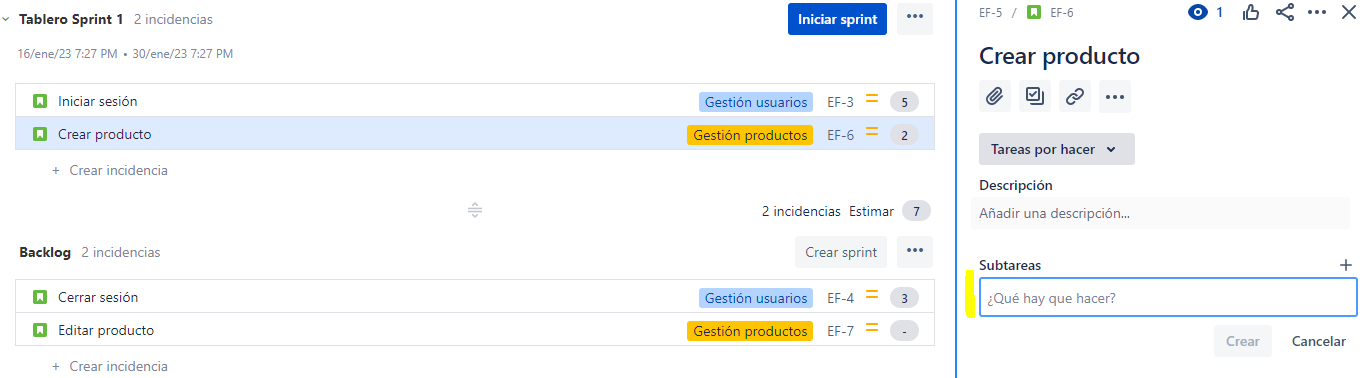Click the EF-5 breadcrumb link

991,12
